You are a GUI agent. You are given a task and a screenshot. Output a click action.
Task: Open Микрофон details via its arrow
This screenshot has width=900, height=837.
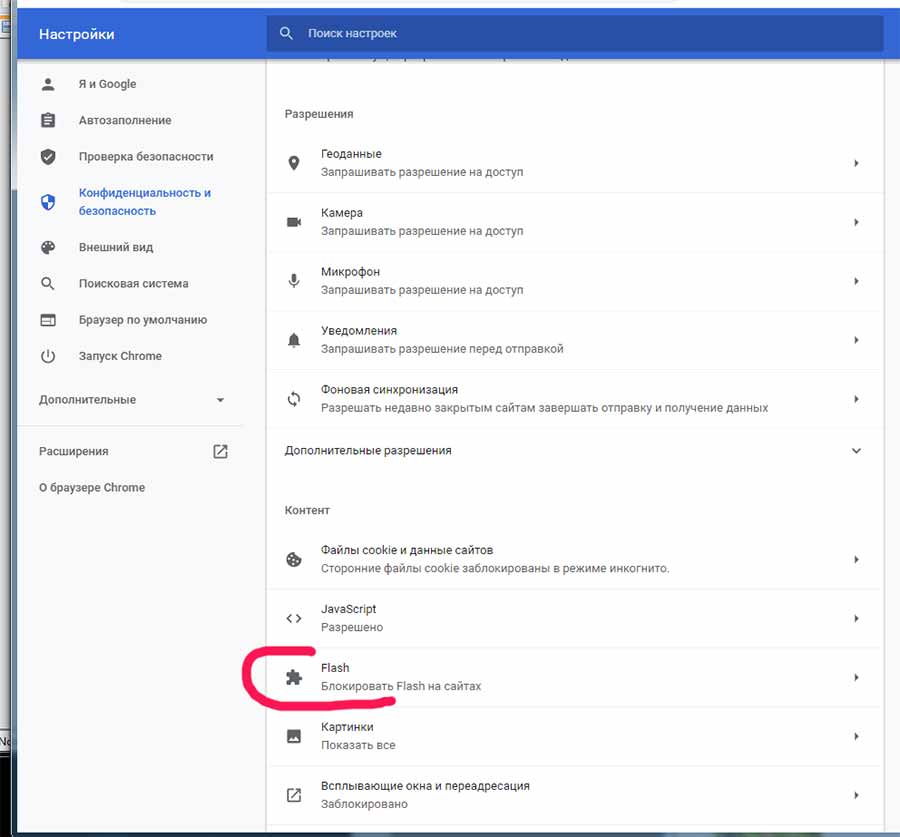click(856, 281)
